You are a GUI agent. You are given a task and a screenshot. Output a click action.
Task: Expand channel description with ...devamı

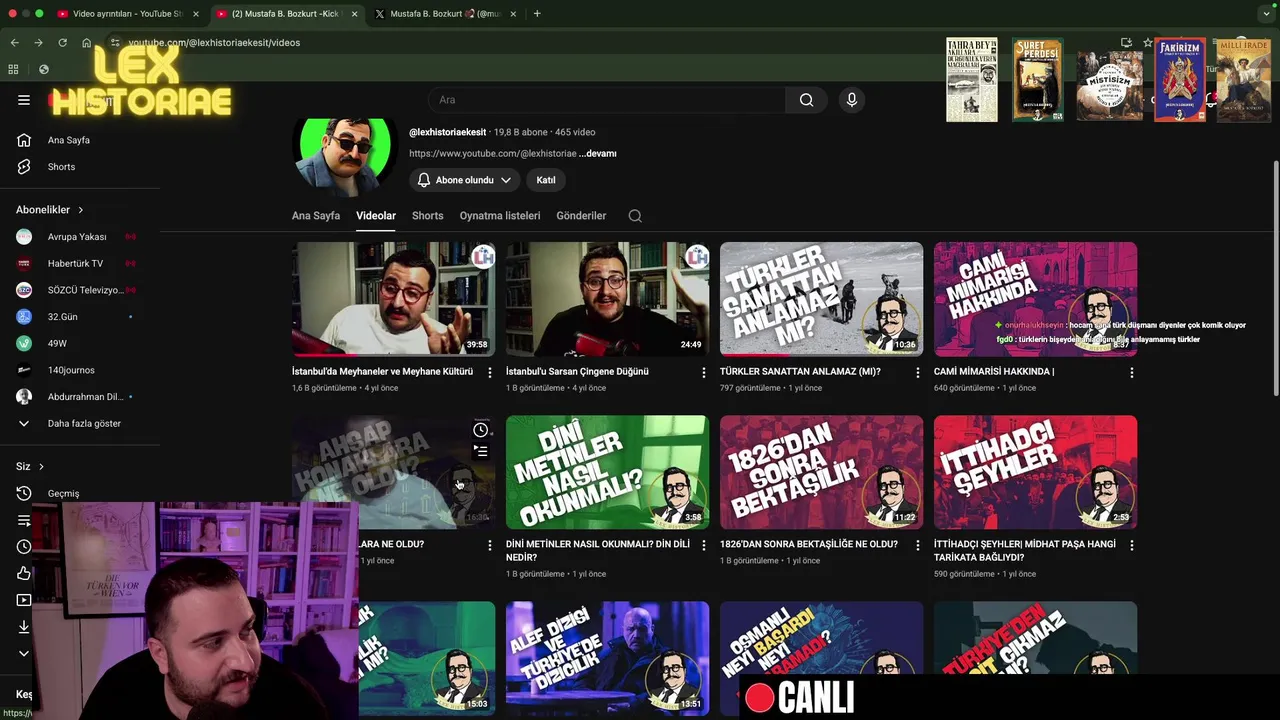click(598, 154)
